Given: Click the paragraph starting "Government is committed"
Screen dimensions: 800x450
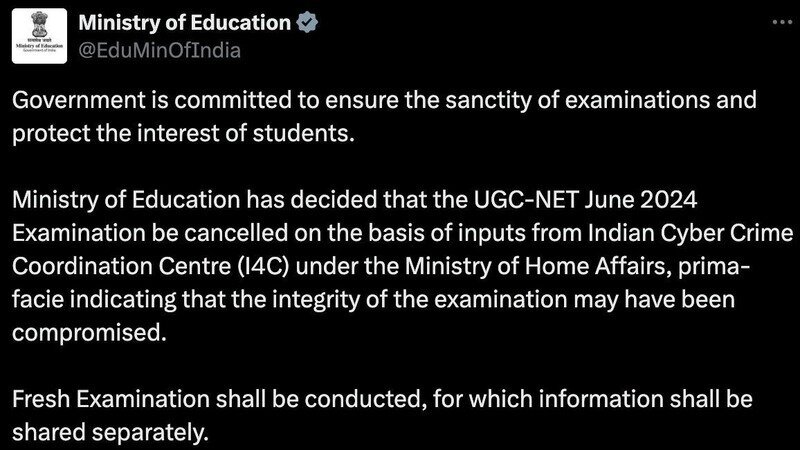Looking at the screenshot, I should (384, 116).
